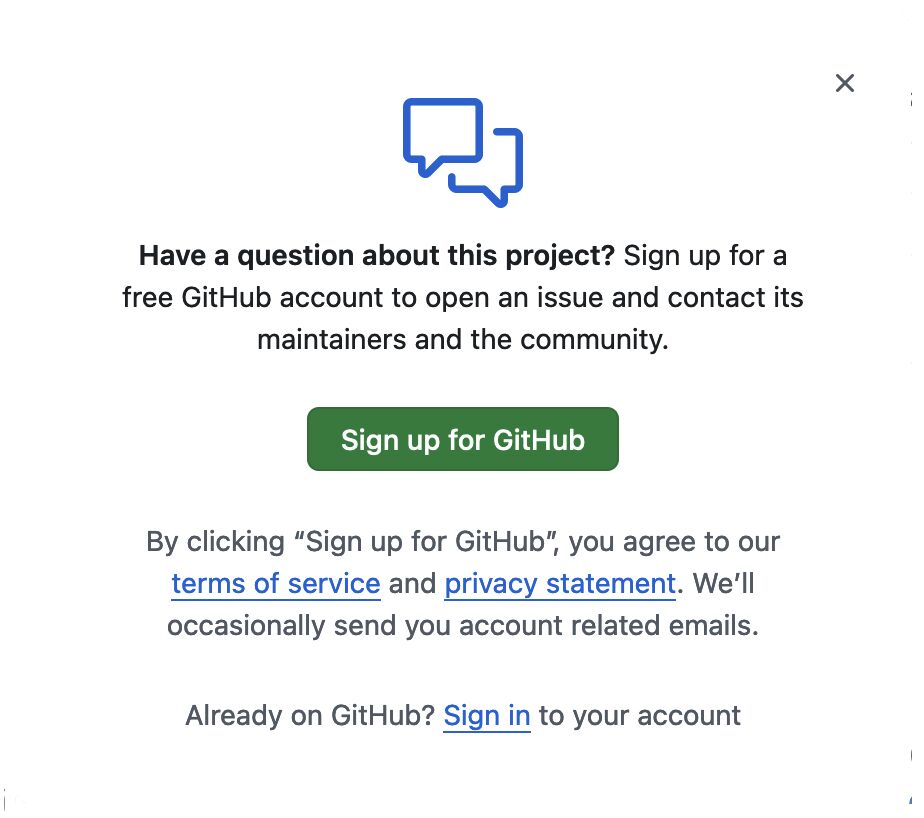This screenshot has width=924, height=818.
Task: Click the 'you agree to our' text
Action: (x=674, y=542)
